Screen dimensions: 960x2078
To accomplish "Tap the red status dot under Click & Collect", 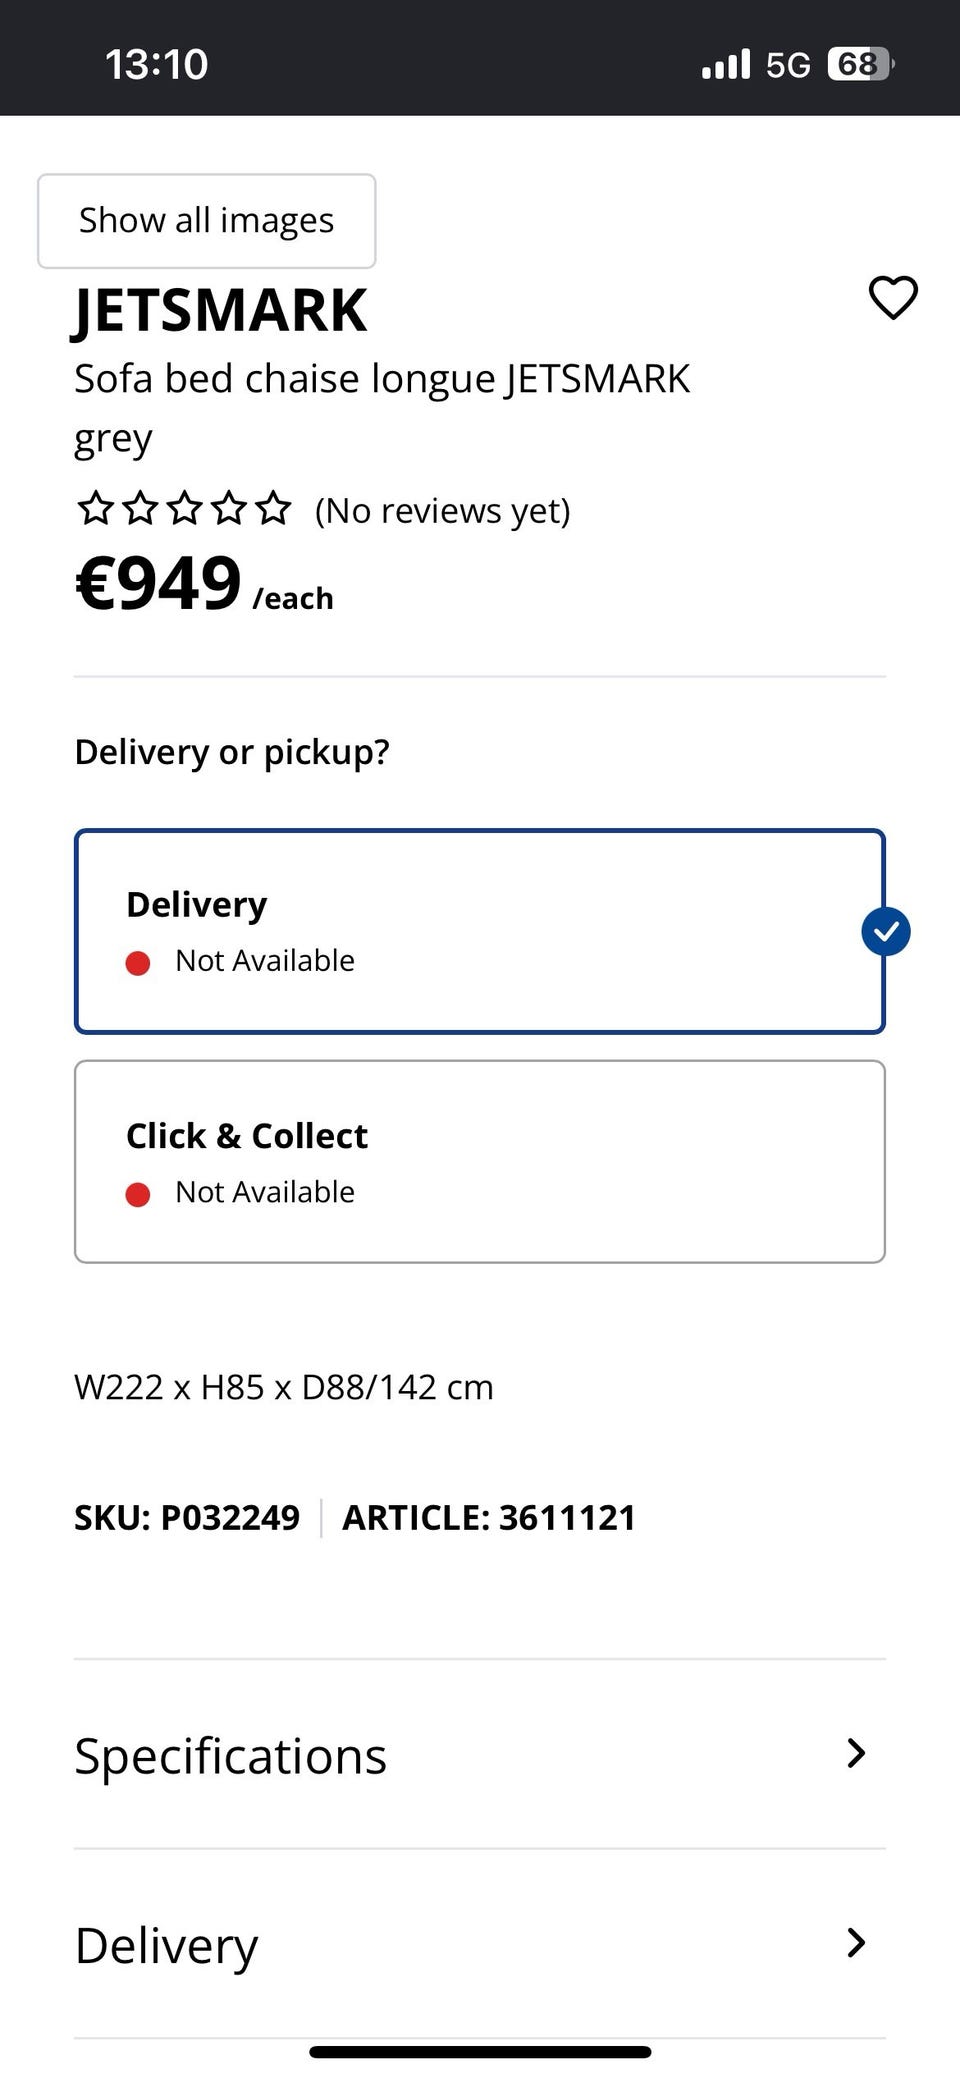I will 138,1194.
